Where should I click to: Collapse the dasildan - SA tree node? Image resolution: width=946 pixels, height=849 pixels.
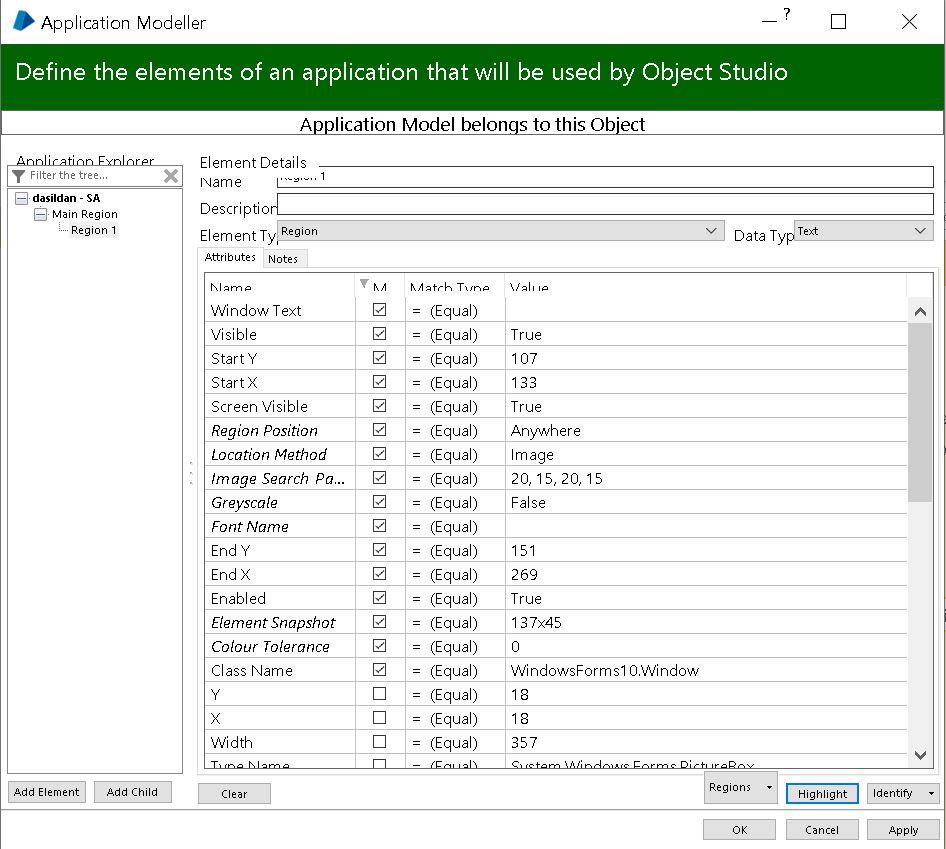point(22,198)
